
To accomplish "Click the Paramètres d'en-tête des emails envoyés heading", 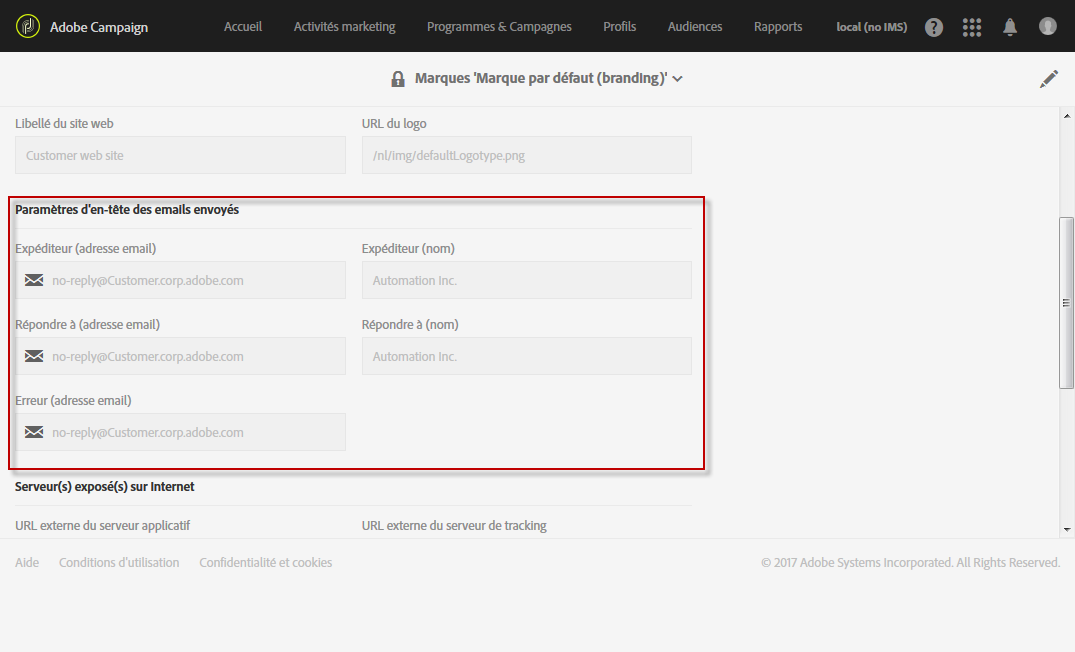I will pyautogui.click(x=127, y=210).
